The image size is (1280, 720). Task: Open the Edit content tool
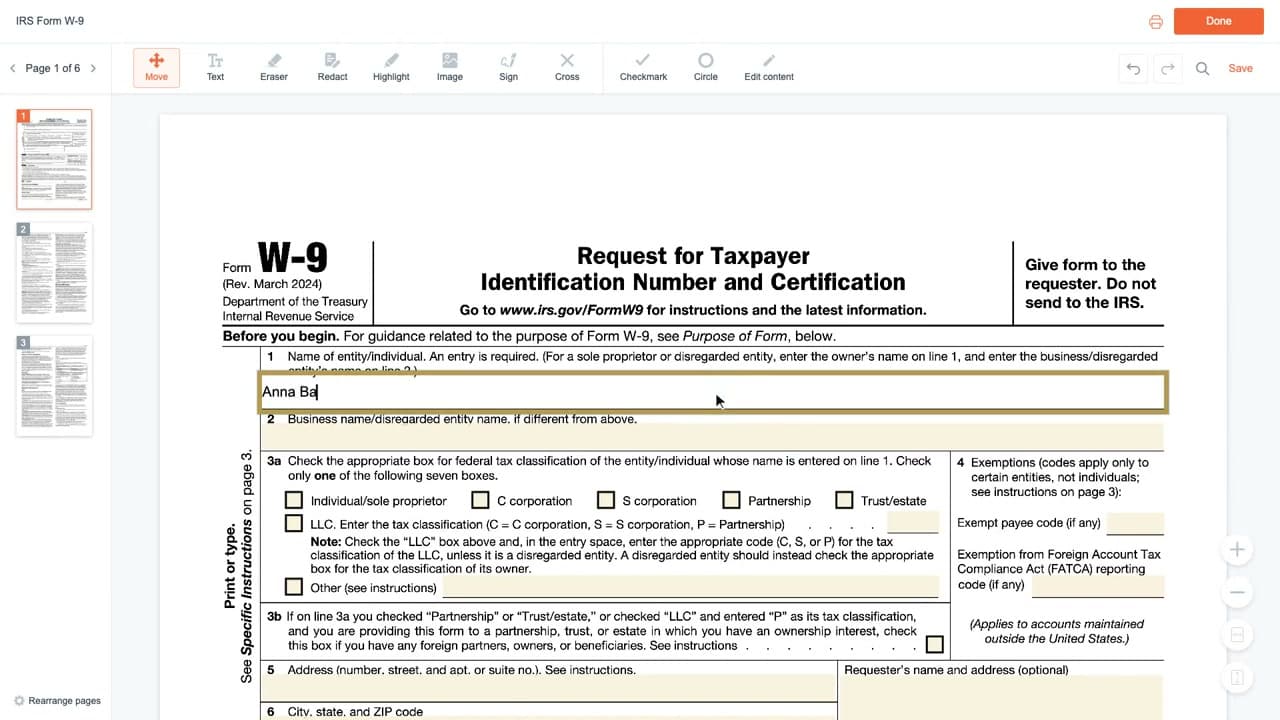[769, 67]
